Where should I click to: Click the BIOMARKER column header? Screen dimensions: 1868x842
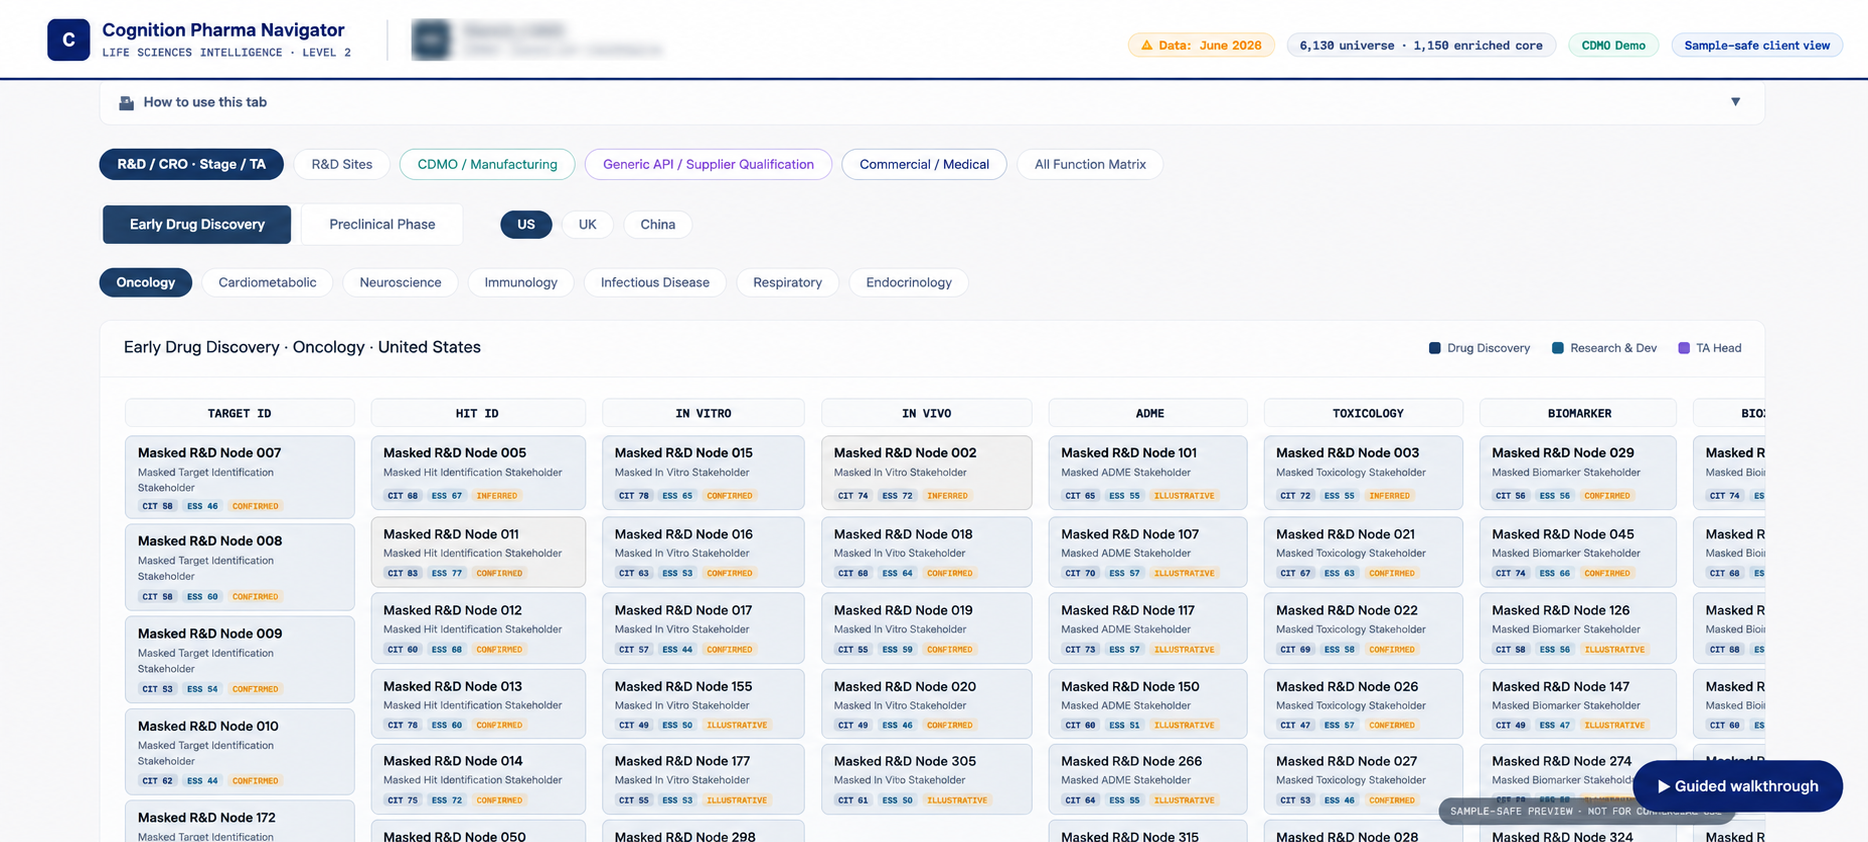[x=1579, y=413]
